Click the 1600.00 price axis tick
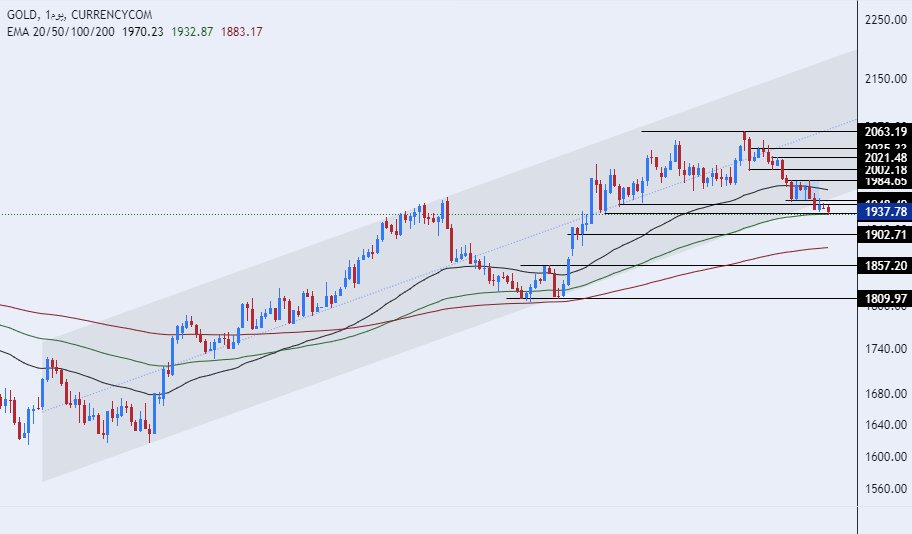 [x=887, y=457]
